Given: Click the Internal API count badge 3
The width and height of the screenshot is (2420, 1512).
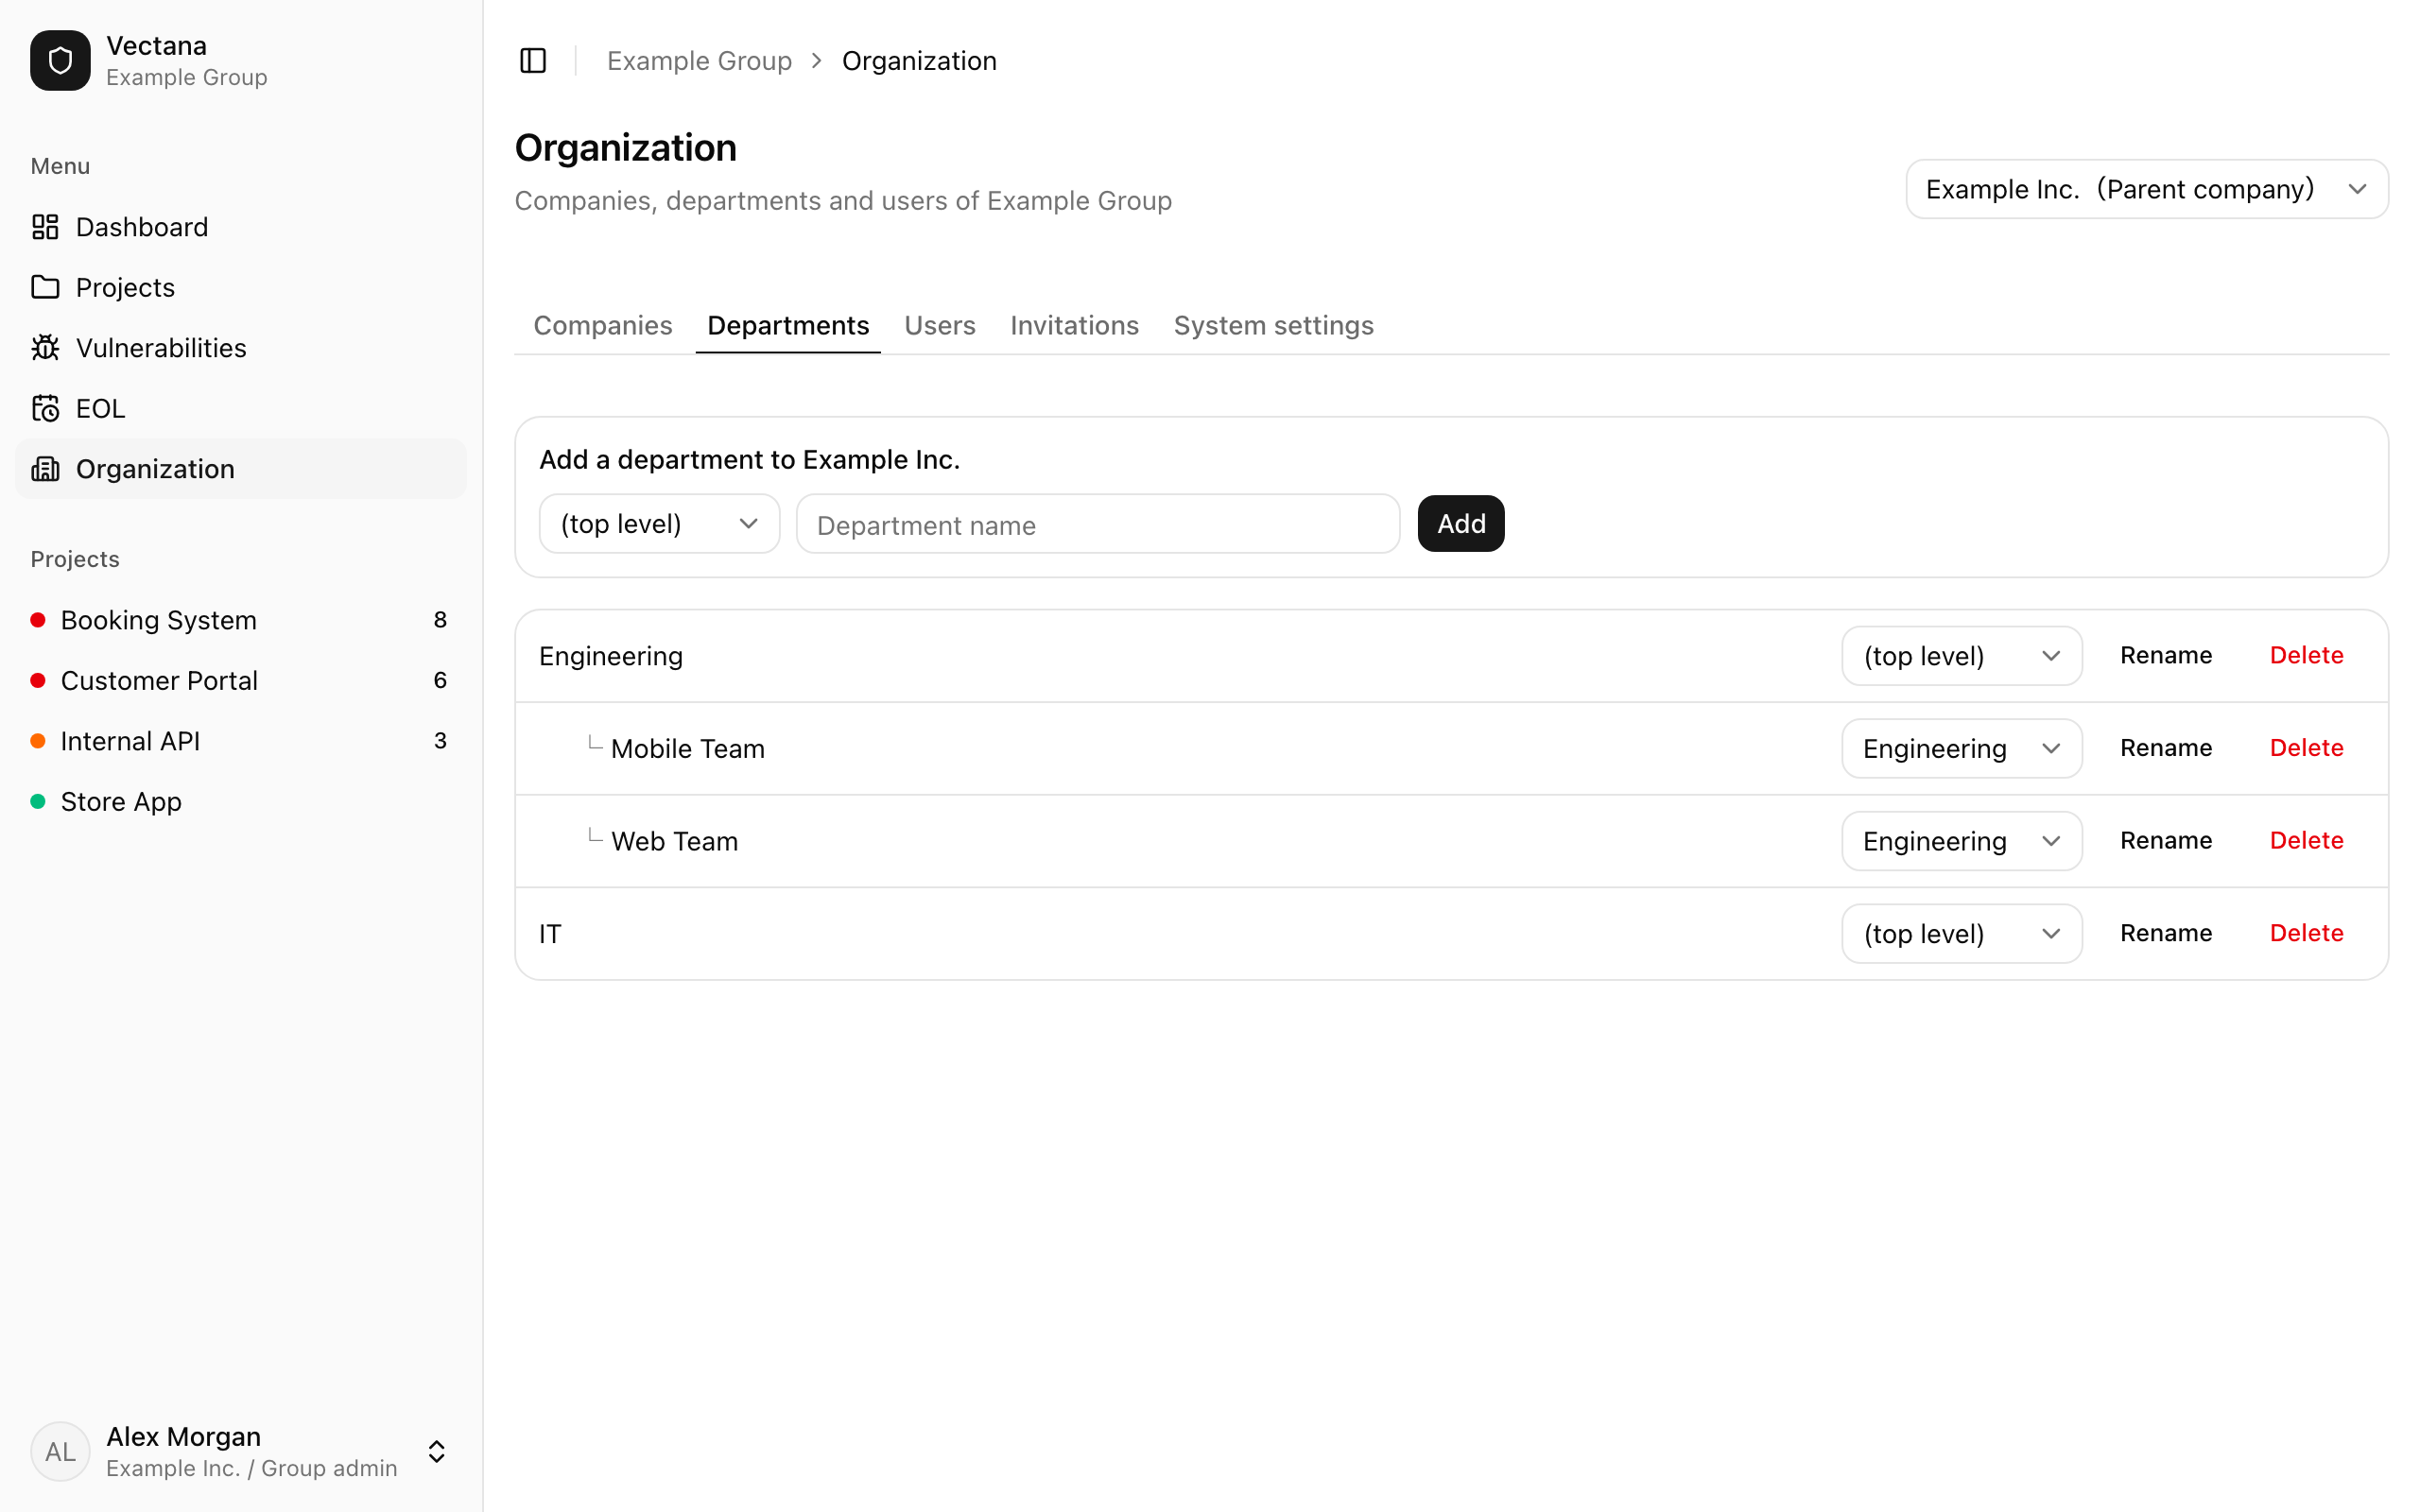Looking at the screenshot, I should pyautogui.click(x=440, y=741).
